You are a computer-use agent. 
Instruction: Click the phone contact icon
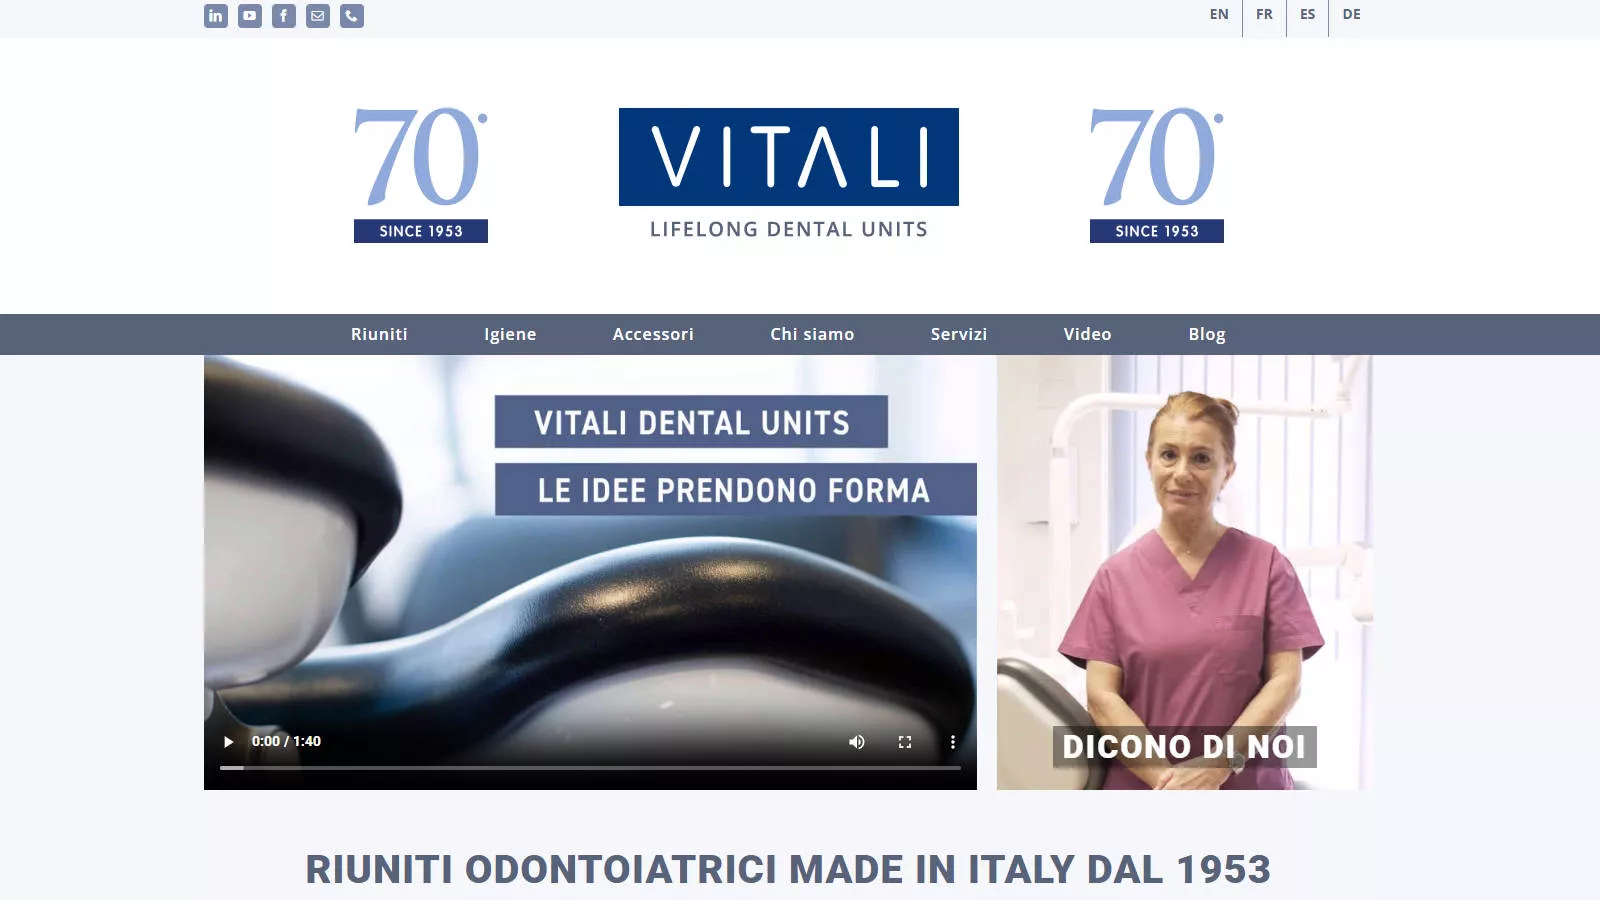pos(352,16)
